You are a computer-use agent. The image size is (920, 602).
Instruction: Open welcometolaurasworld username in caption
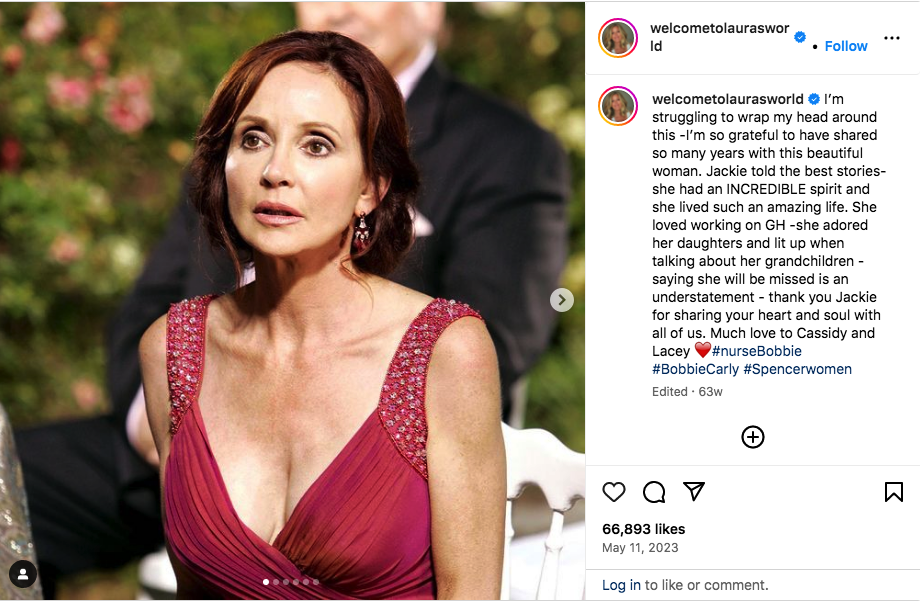click(728, 99)
